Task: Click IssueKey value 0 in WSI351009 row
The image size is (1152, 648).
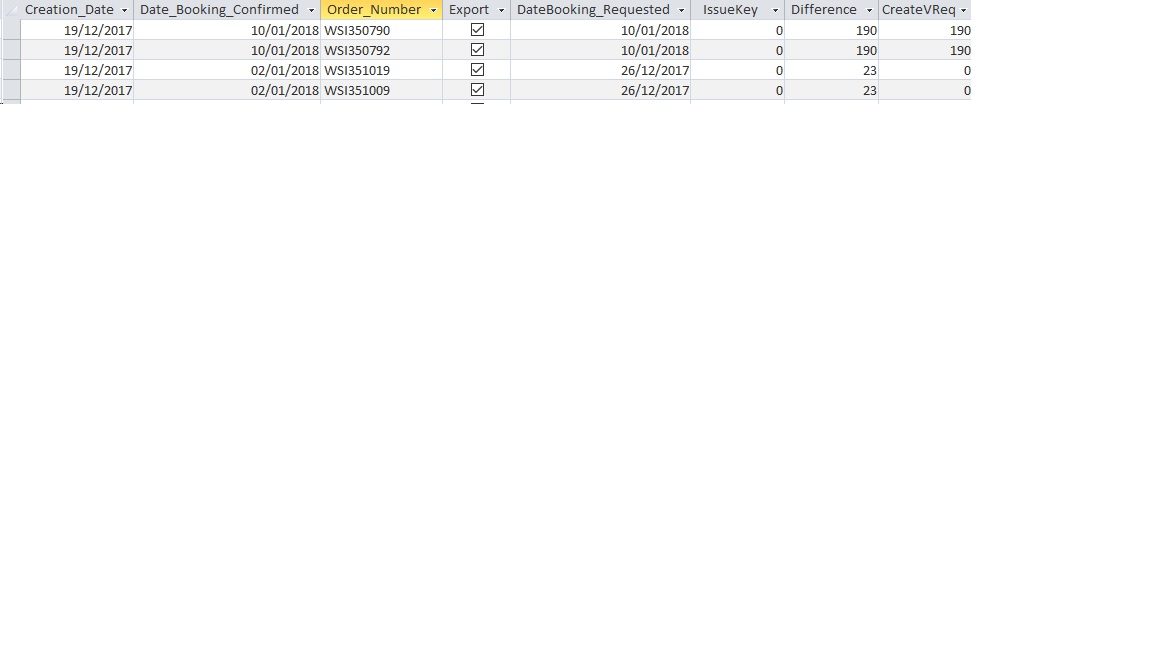Action: pos(738,90)
